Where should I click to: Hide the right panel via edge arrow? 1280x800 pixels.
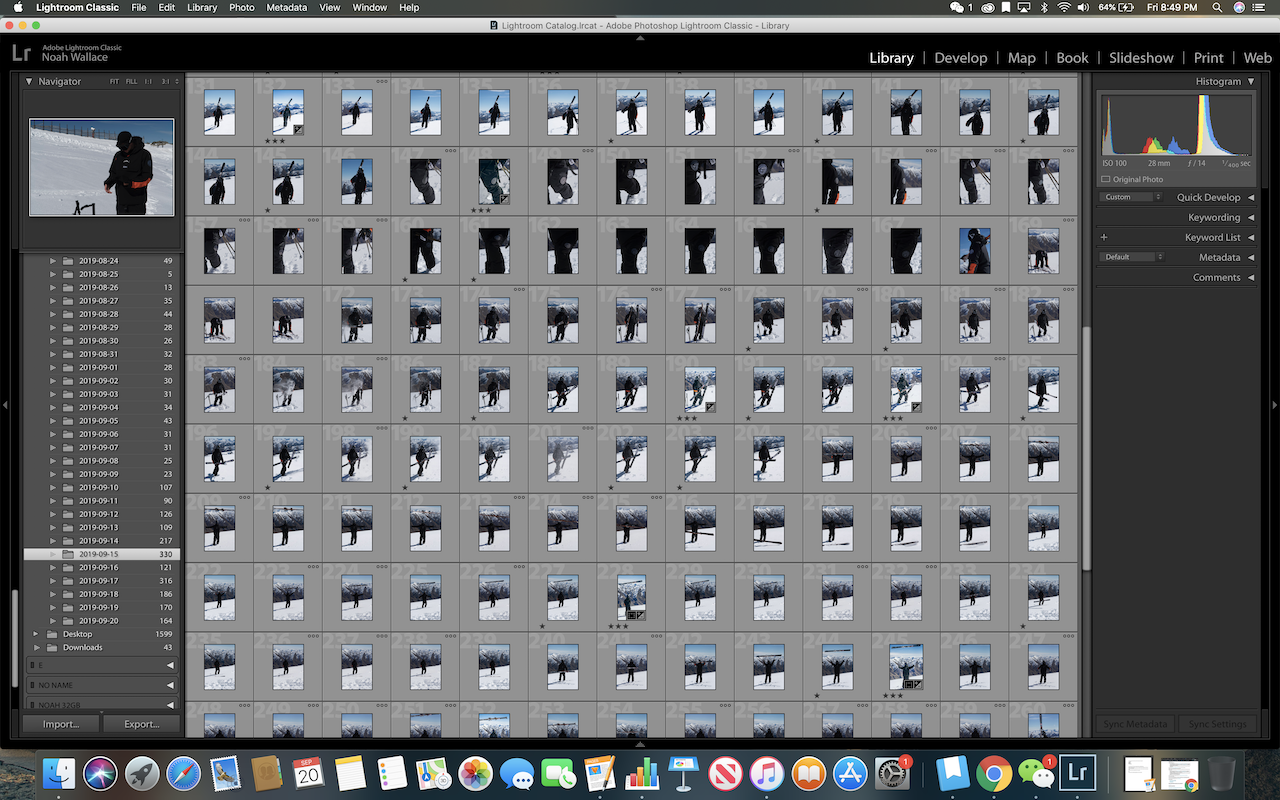click(x=1274, y=405)
